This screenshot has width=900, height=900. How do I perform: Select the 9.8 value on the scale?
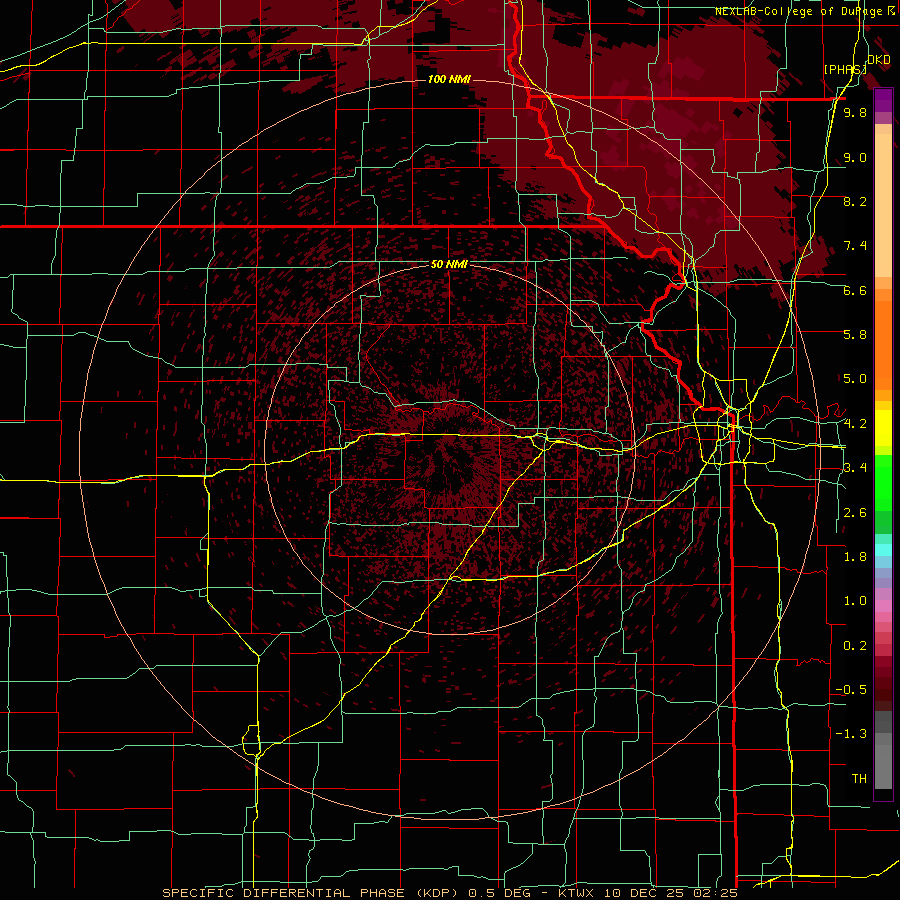click(x=855, y=113)
